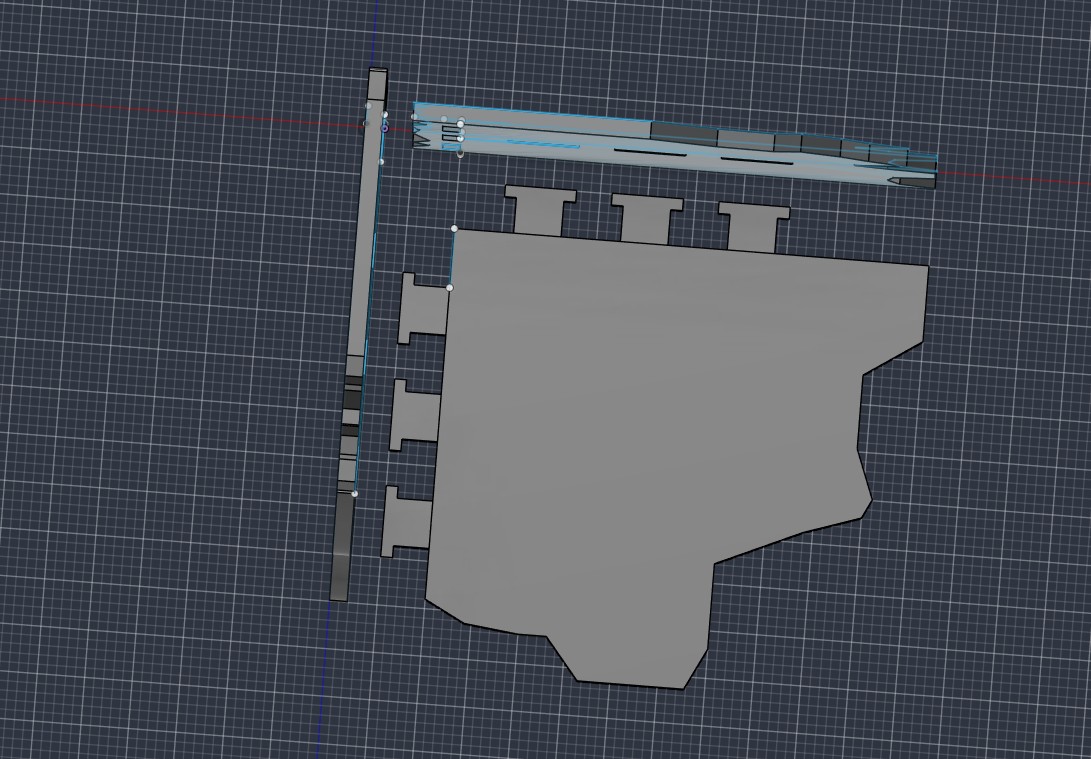Screen dimensions: 1091x759
Task: Click the first black slot on the horizontal part
Action: (651, 152)
